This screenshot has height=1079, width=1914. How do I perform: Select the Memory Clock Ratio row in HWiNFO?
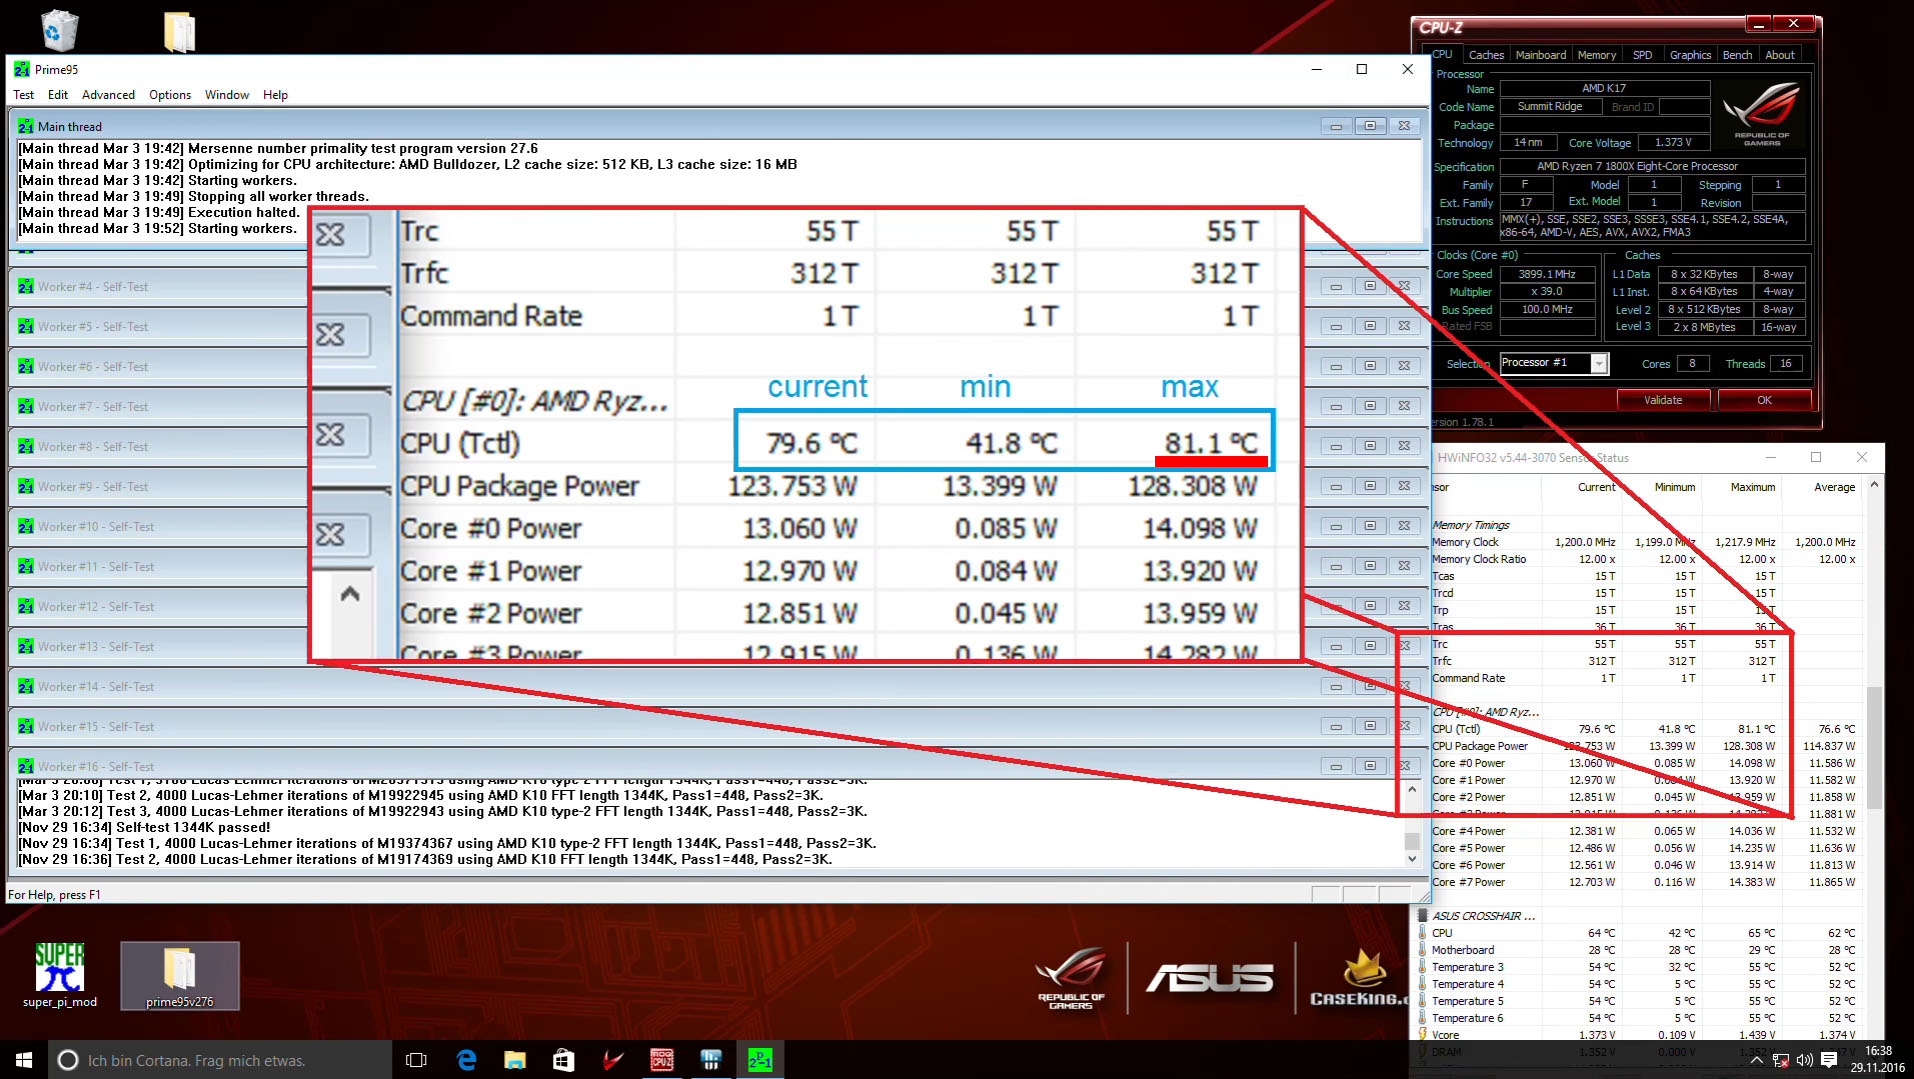(1644, 559)
